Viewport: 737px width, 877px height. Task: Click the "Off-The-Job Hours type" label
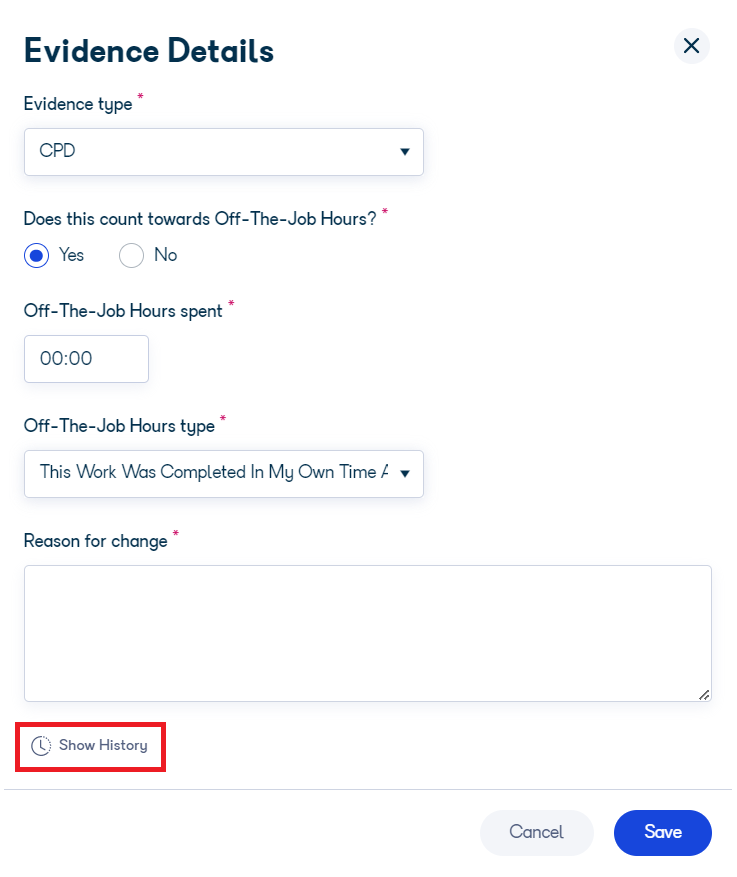[x=119, y=426]
